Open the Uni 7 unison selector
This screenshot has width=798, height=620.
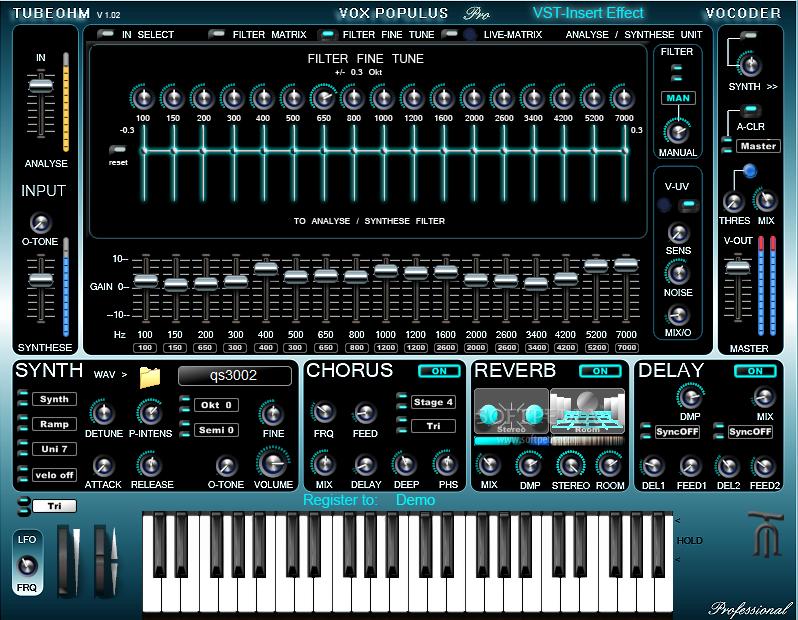(54, 449)
